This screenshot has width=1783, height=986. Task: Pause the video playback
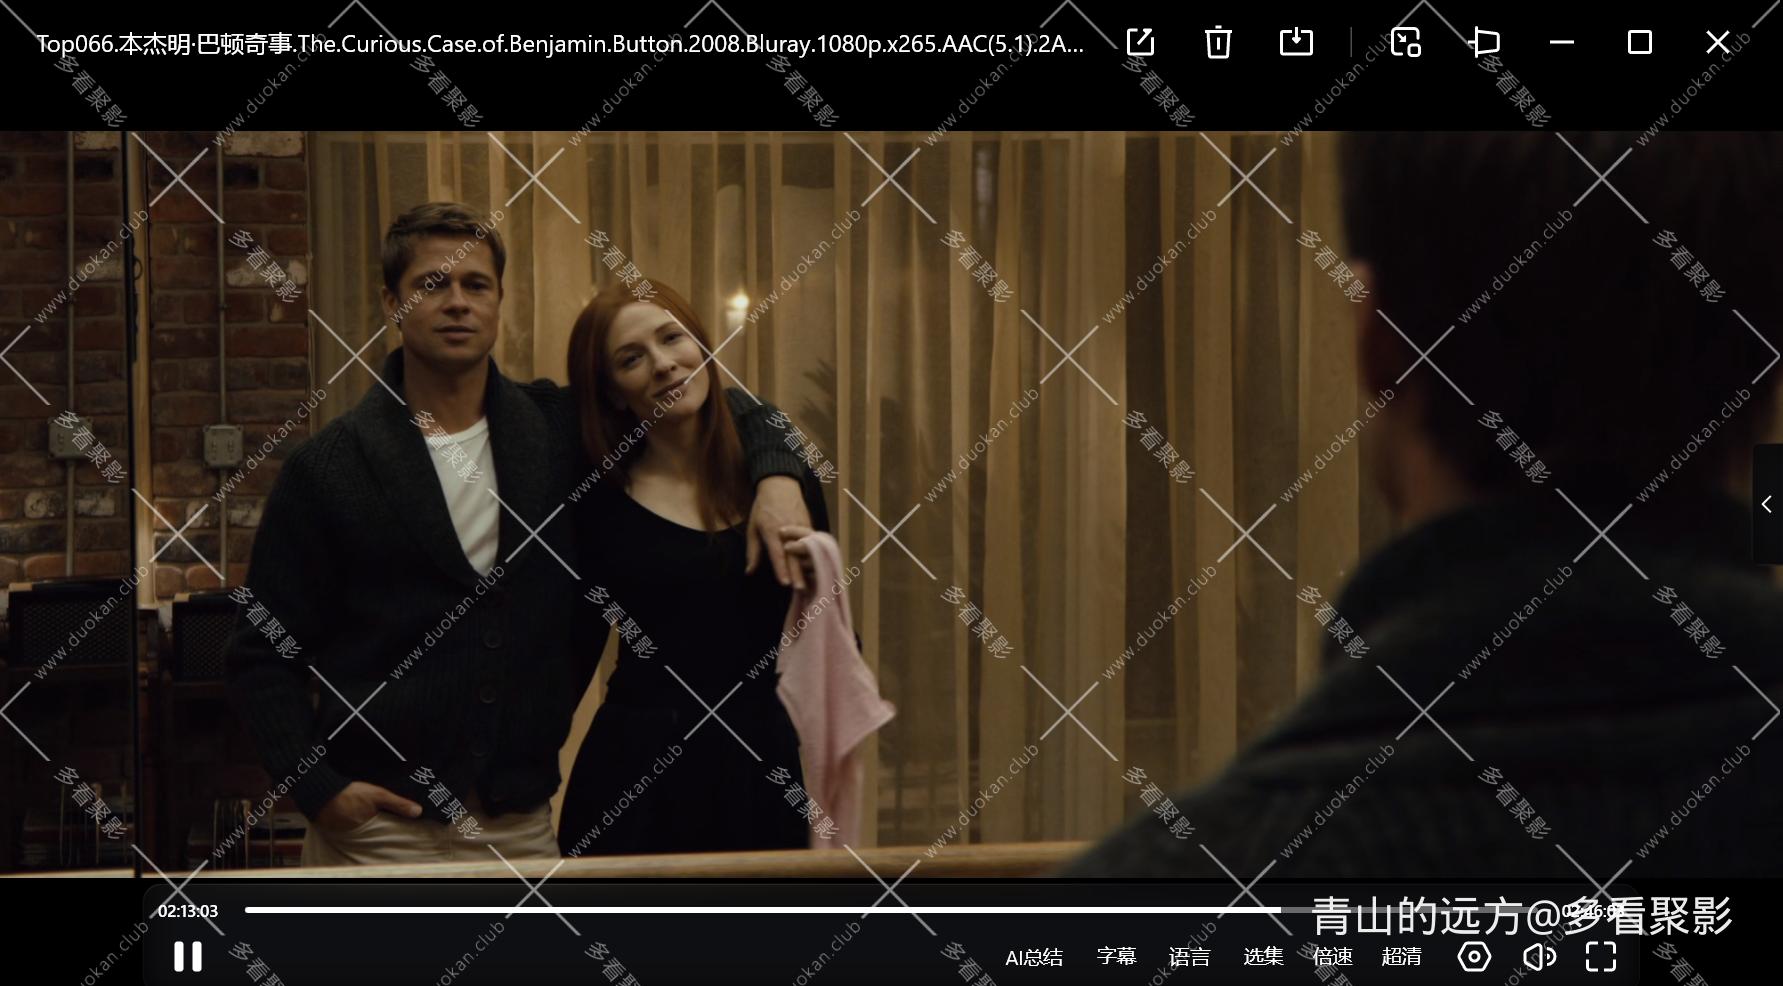187,957
